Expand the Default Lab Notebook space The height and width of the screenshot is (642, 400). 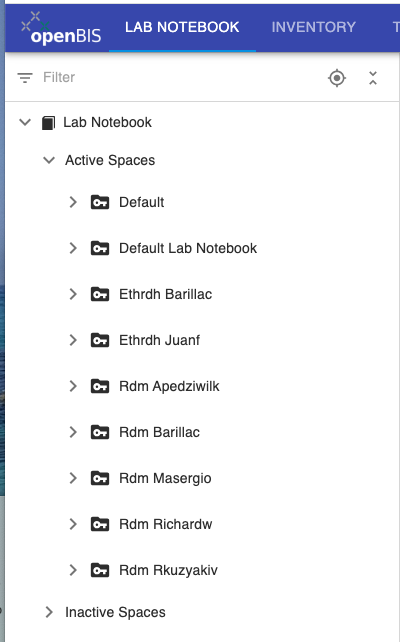[73, 248]
